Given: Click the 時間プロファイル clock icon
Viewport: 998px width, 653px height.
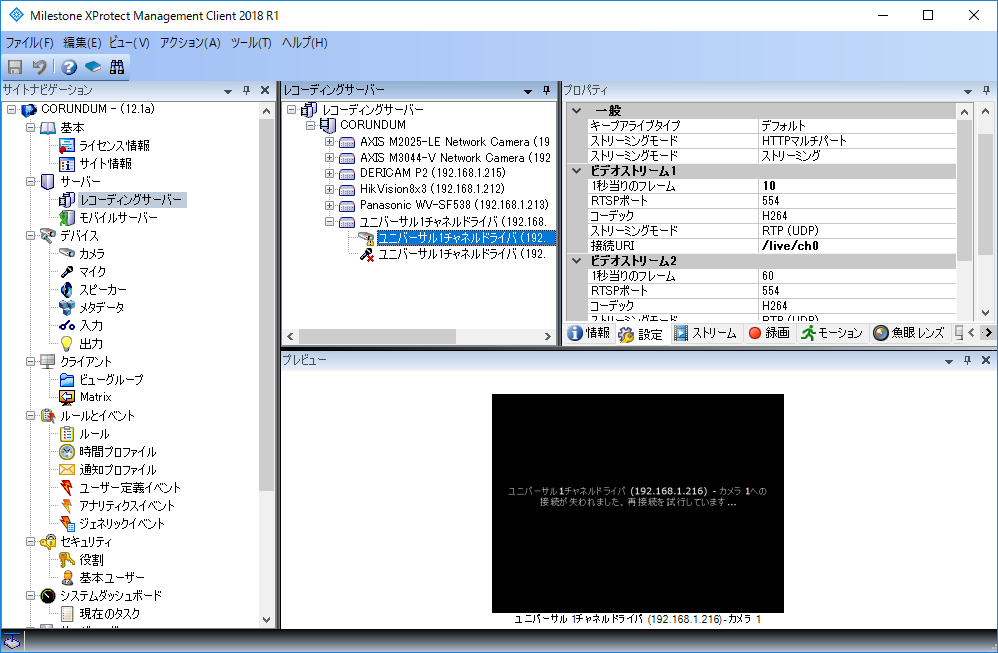Looking at the screenshot, I should pos(67,452).
